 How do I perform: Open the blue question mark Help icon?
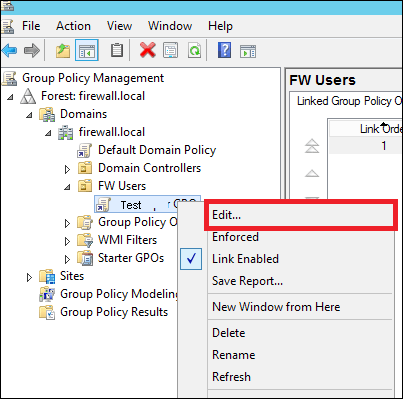225,50
